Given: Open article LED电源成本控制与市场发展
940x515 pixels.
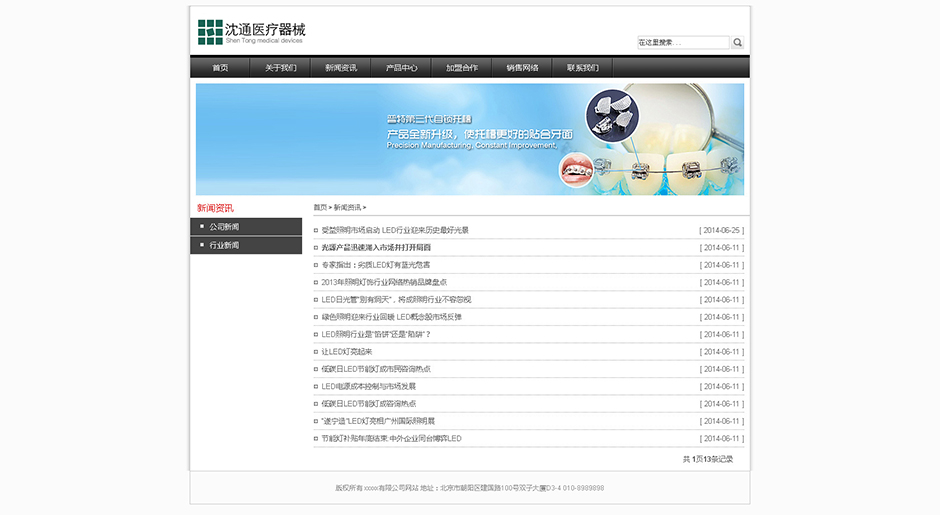Looking at the screenshot, I should [x=369, y=387].
